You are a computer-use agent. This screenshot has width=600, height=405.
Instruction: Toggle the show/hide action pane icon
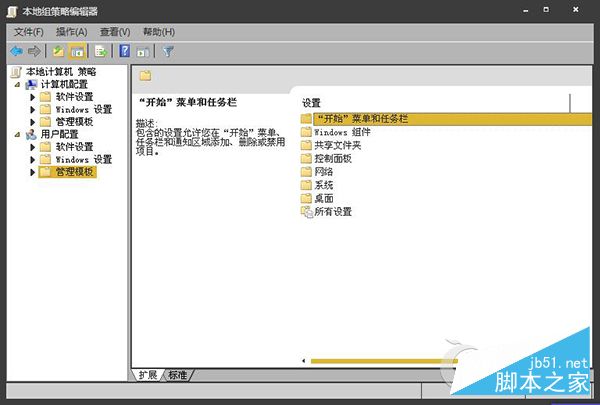click(143, 51)
